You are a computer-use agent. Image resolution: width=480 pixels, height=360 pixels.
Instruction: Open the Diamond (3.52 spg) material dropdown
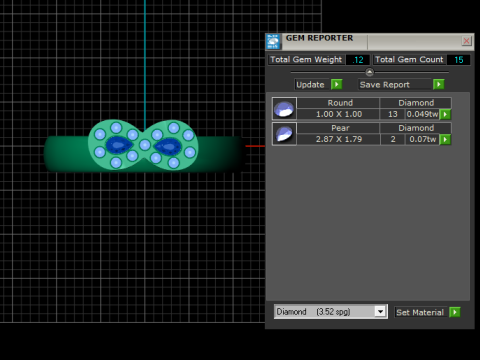pyautogui.click(x=380, y=311)
